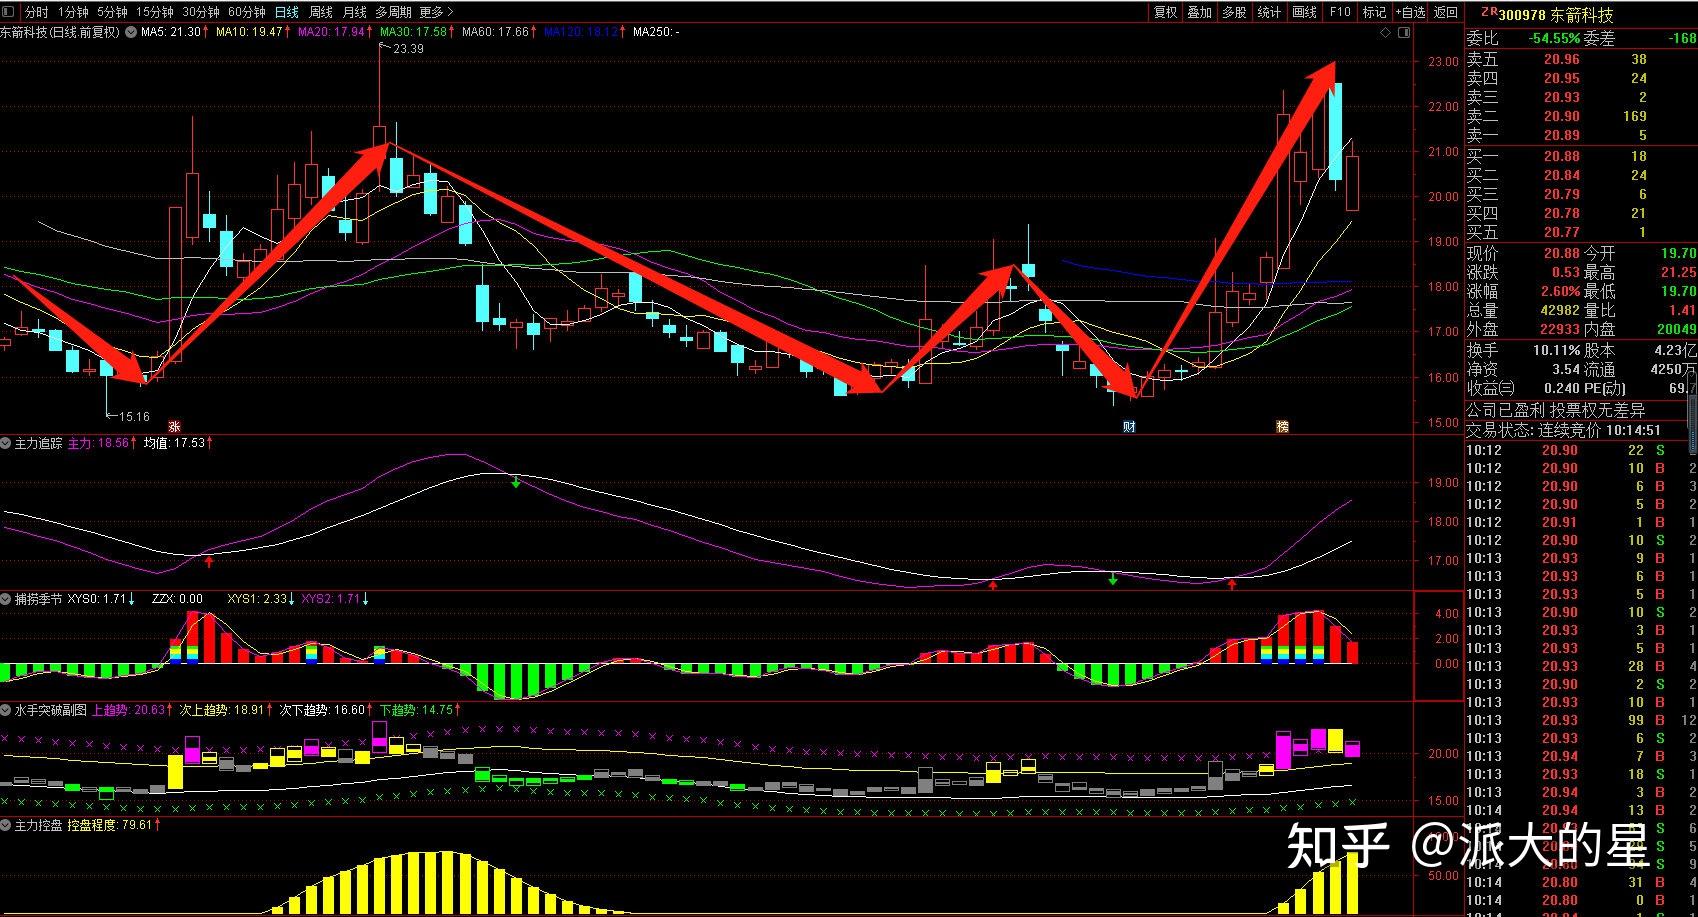Click the 23.39 high price marker

point(408,48)
